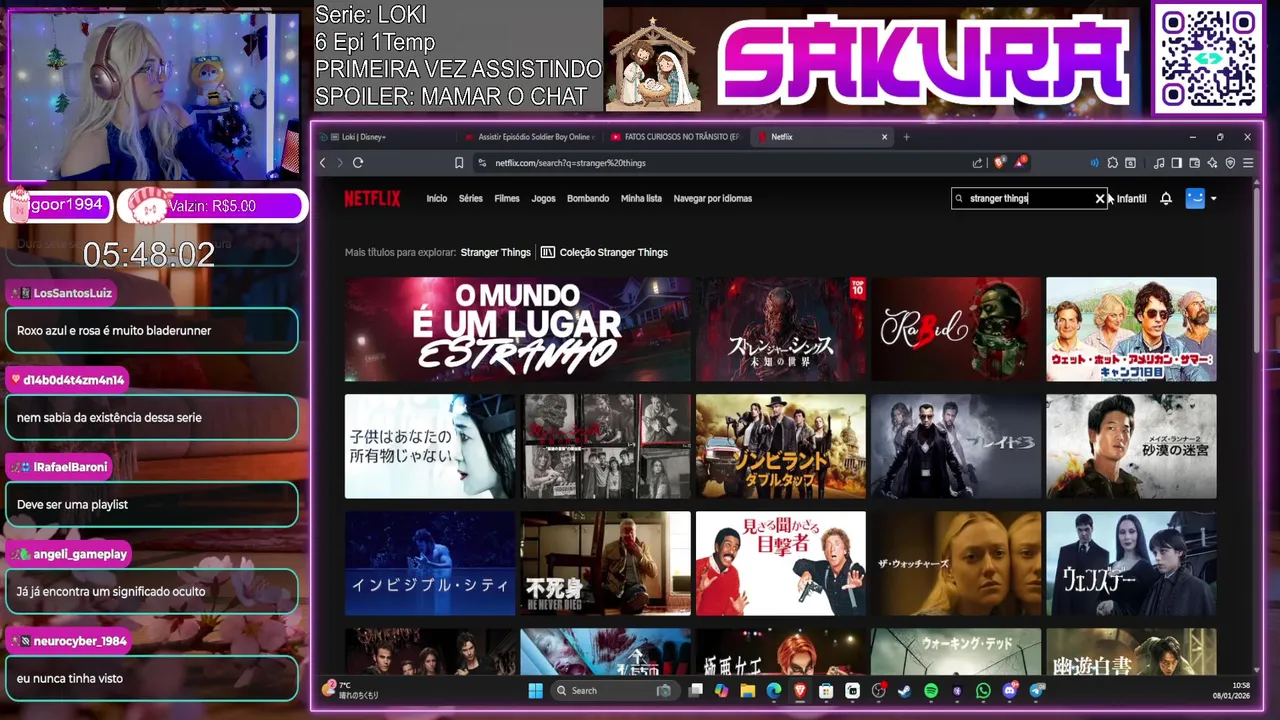The width and height of the screenshot is (1280, 720).
Task: Bookmark this page in the address bar
Action: tap(459, 163)
